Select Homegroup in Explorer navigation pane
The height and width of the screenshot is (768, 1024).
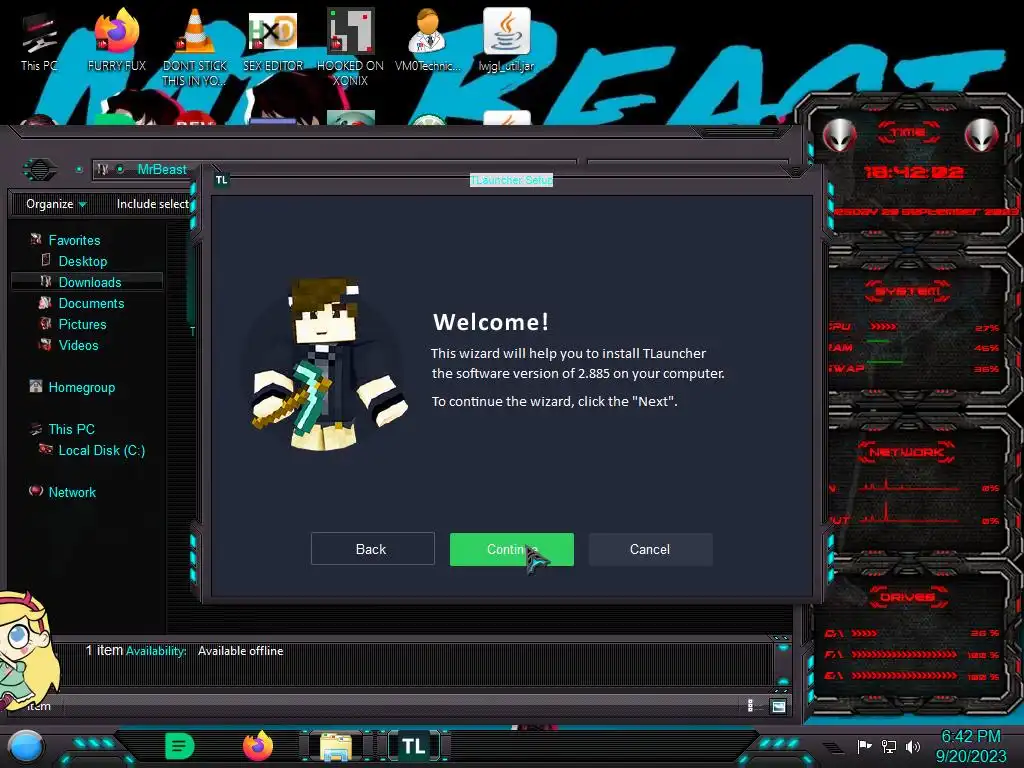pos(82,387)
